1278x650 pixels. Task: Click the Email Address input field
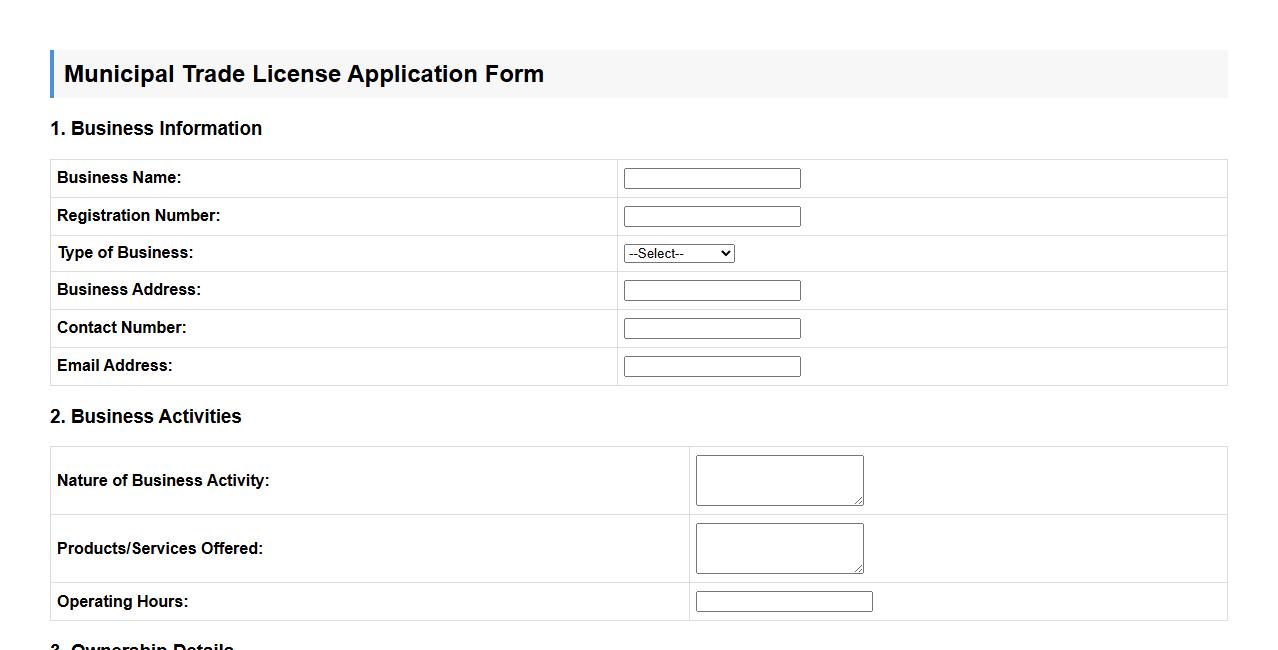[x=711, y=365]
